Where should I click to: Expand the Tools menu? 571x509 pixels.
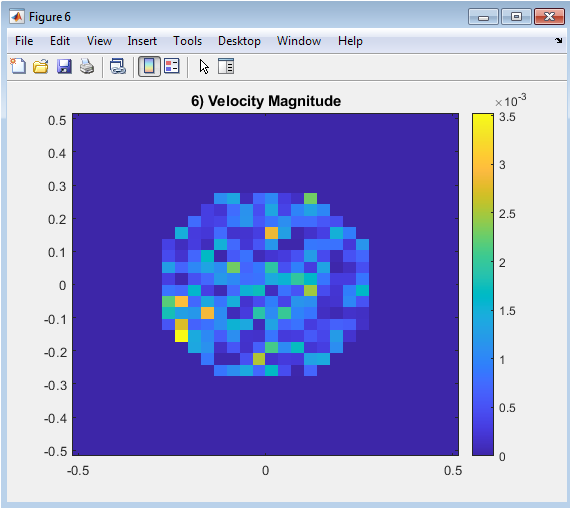point(187,41)
